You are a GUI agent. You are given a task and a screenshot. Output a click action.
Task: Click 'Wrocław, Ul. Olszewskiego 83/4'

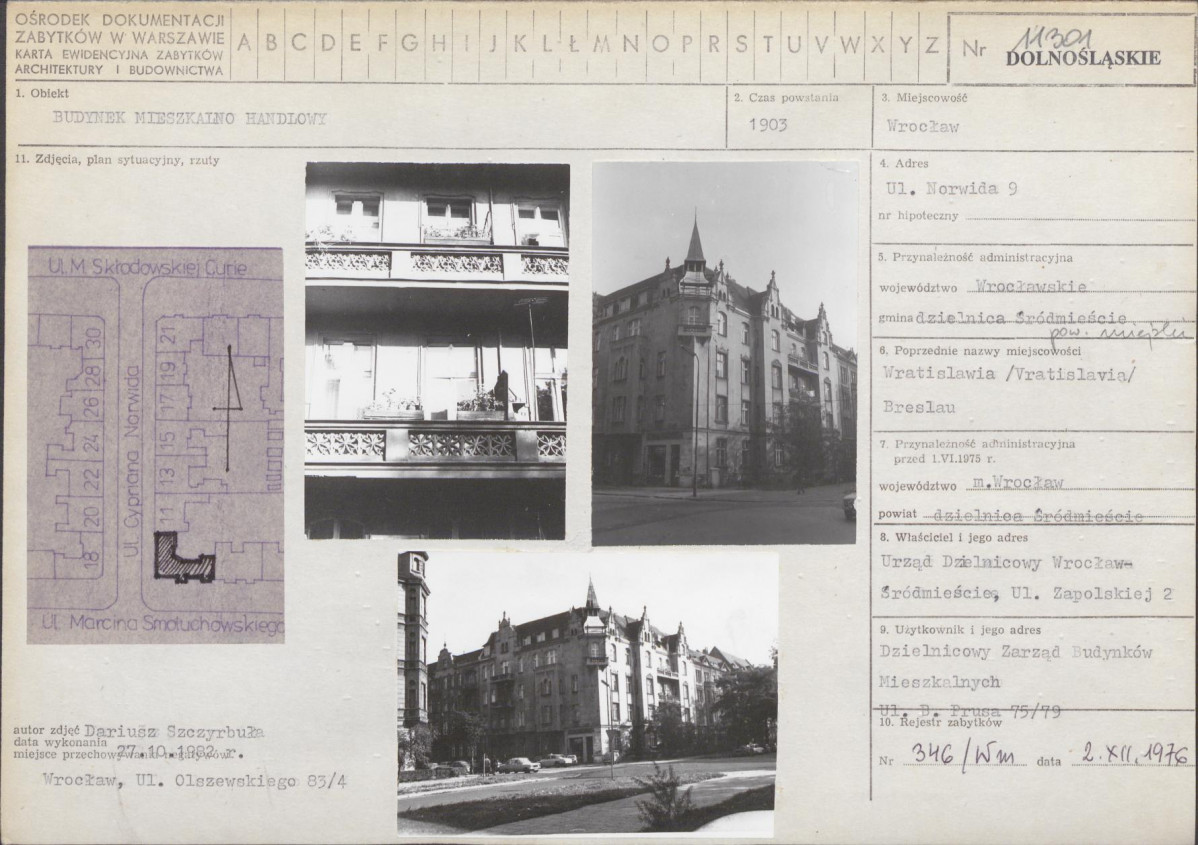pos(195,781)
